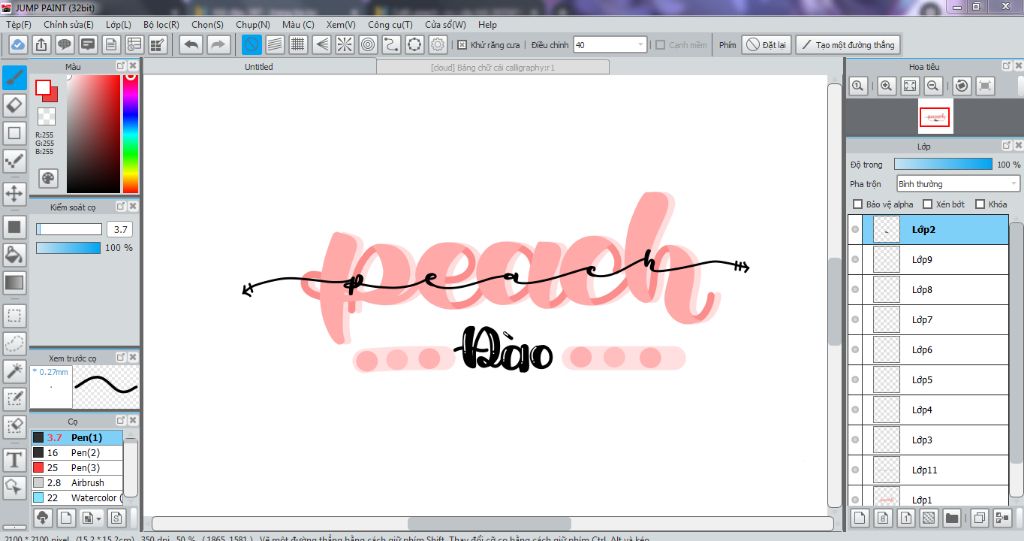Select the Pen(3) brush
This screenshot has height=541, width=1024.
coord(77,468)
